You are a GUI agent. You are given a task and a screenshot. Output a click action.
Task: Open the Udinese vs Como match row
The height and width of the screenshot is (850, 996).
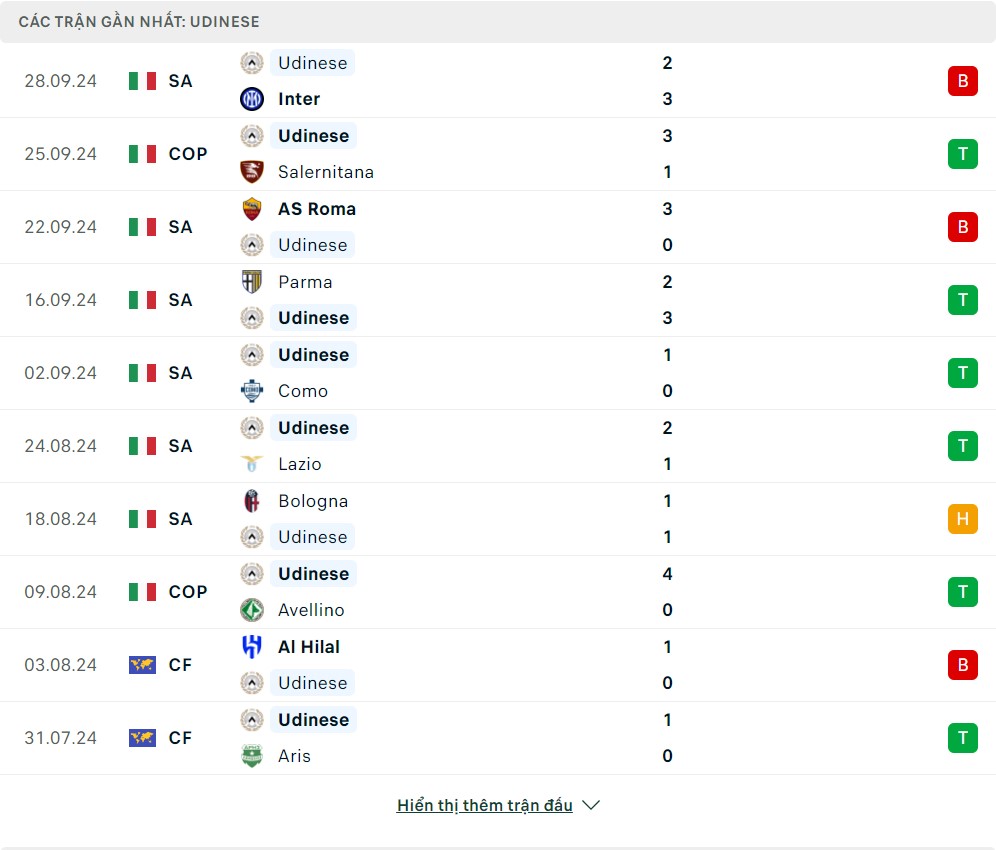pyautogui.click(x=498, y=373)
